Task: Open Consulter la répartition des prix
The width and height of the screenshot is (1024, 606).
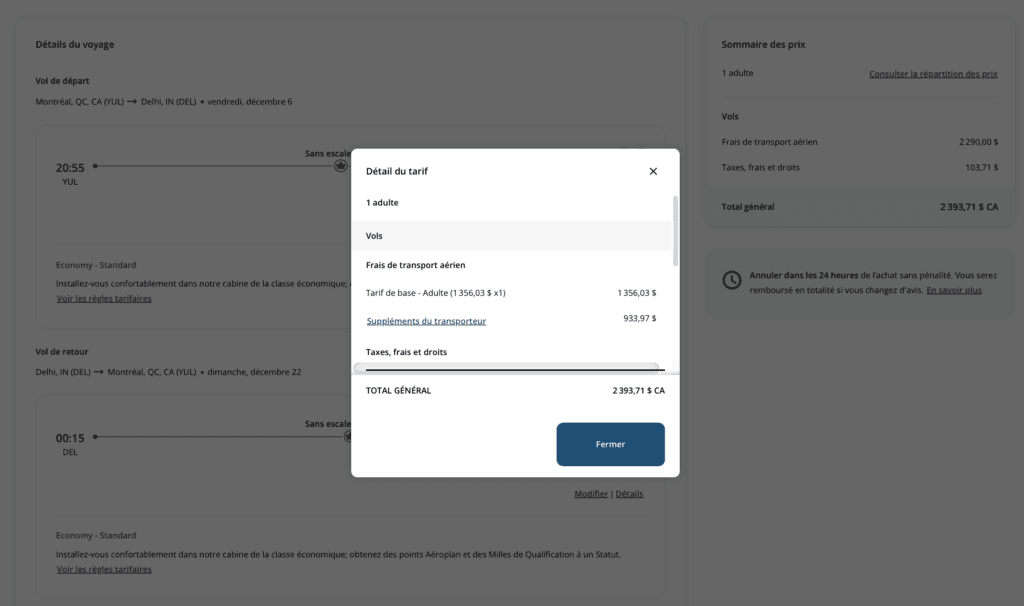Action: (933, 74)
